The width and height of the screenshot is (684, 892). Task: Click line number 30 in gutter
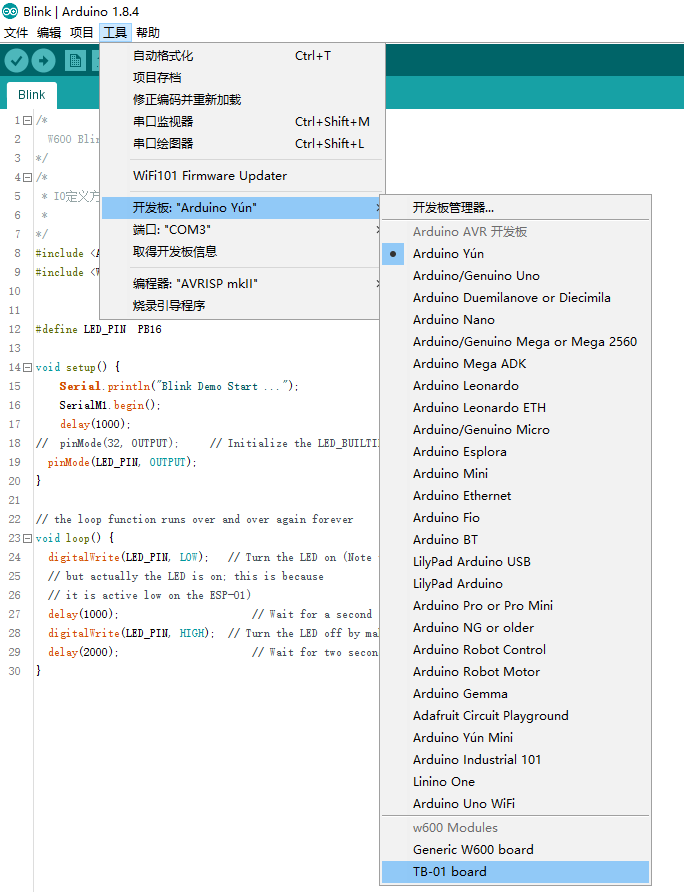pos(15,671)
